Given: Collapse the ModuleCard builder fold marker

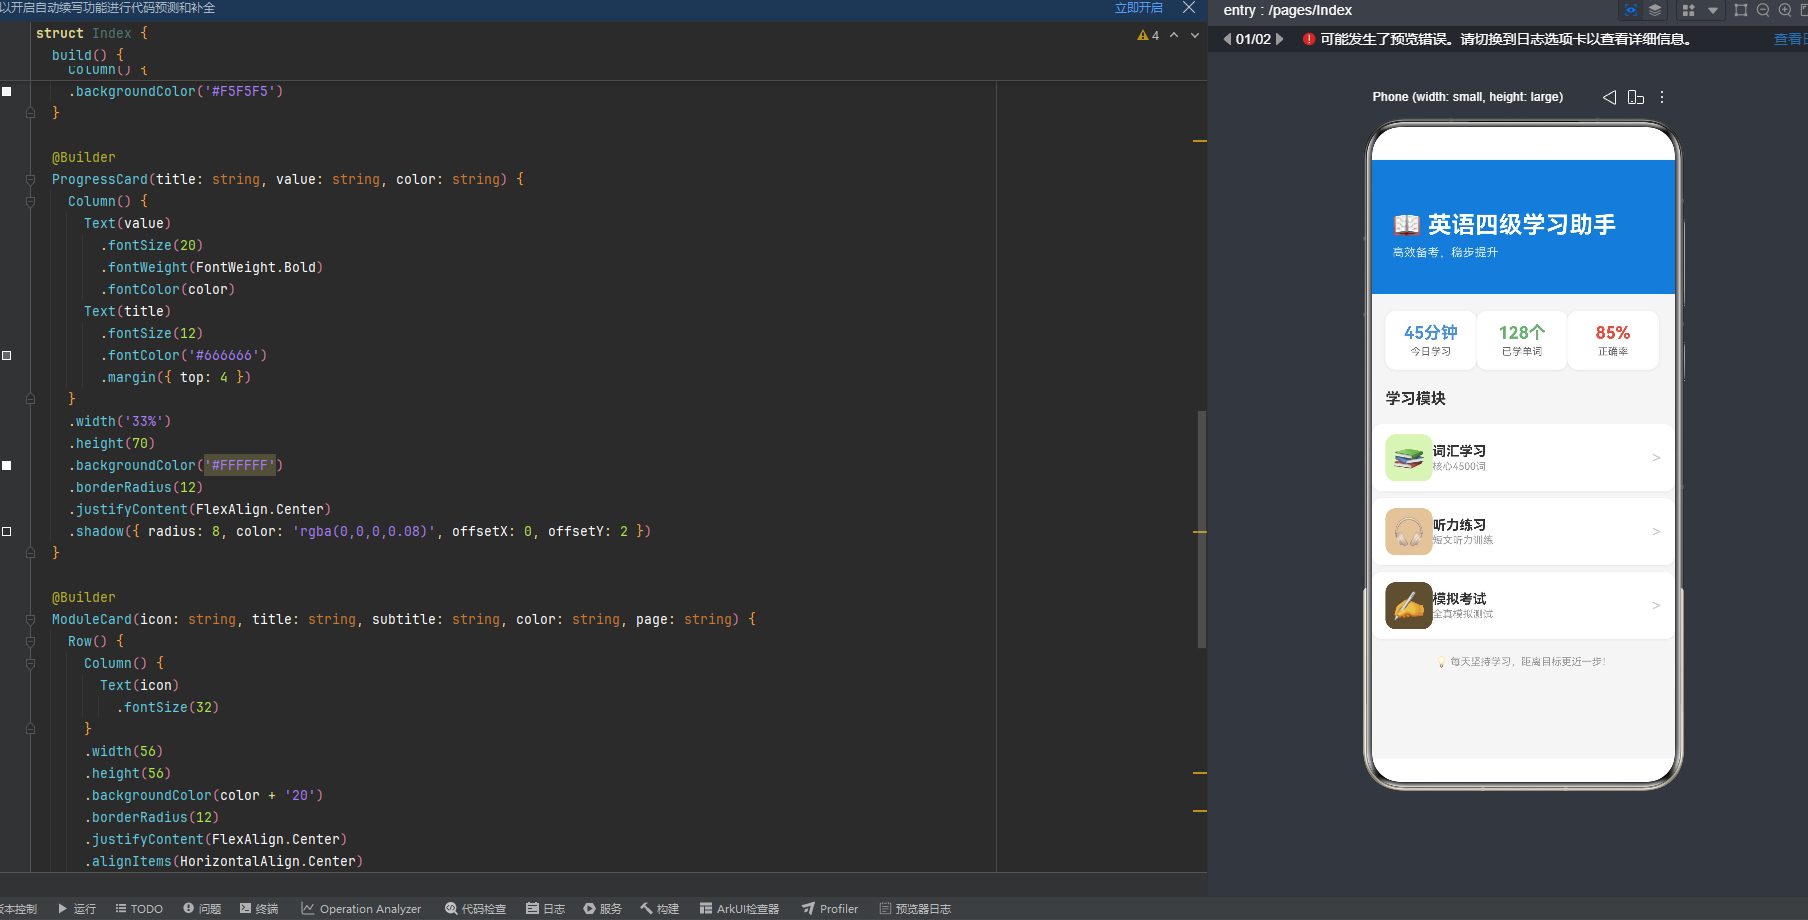Looking at the screenshot, I should 30,620.
